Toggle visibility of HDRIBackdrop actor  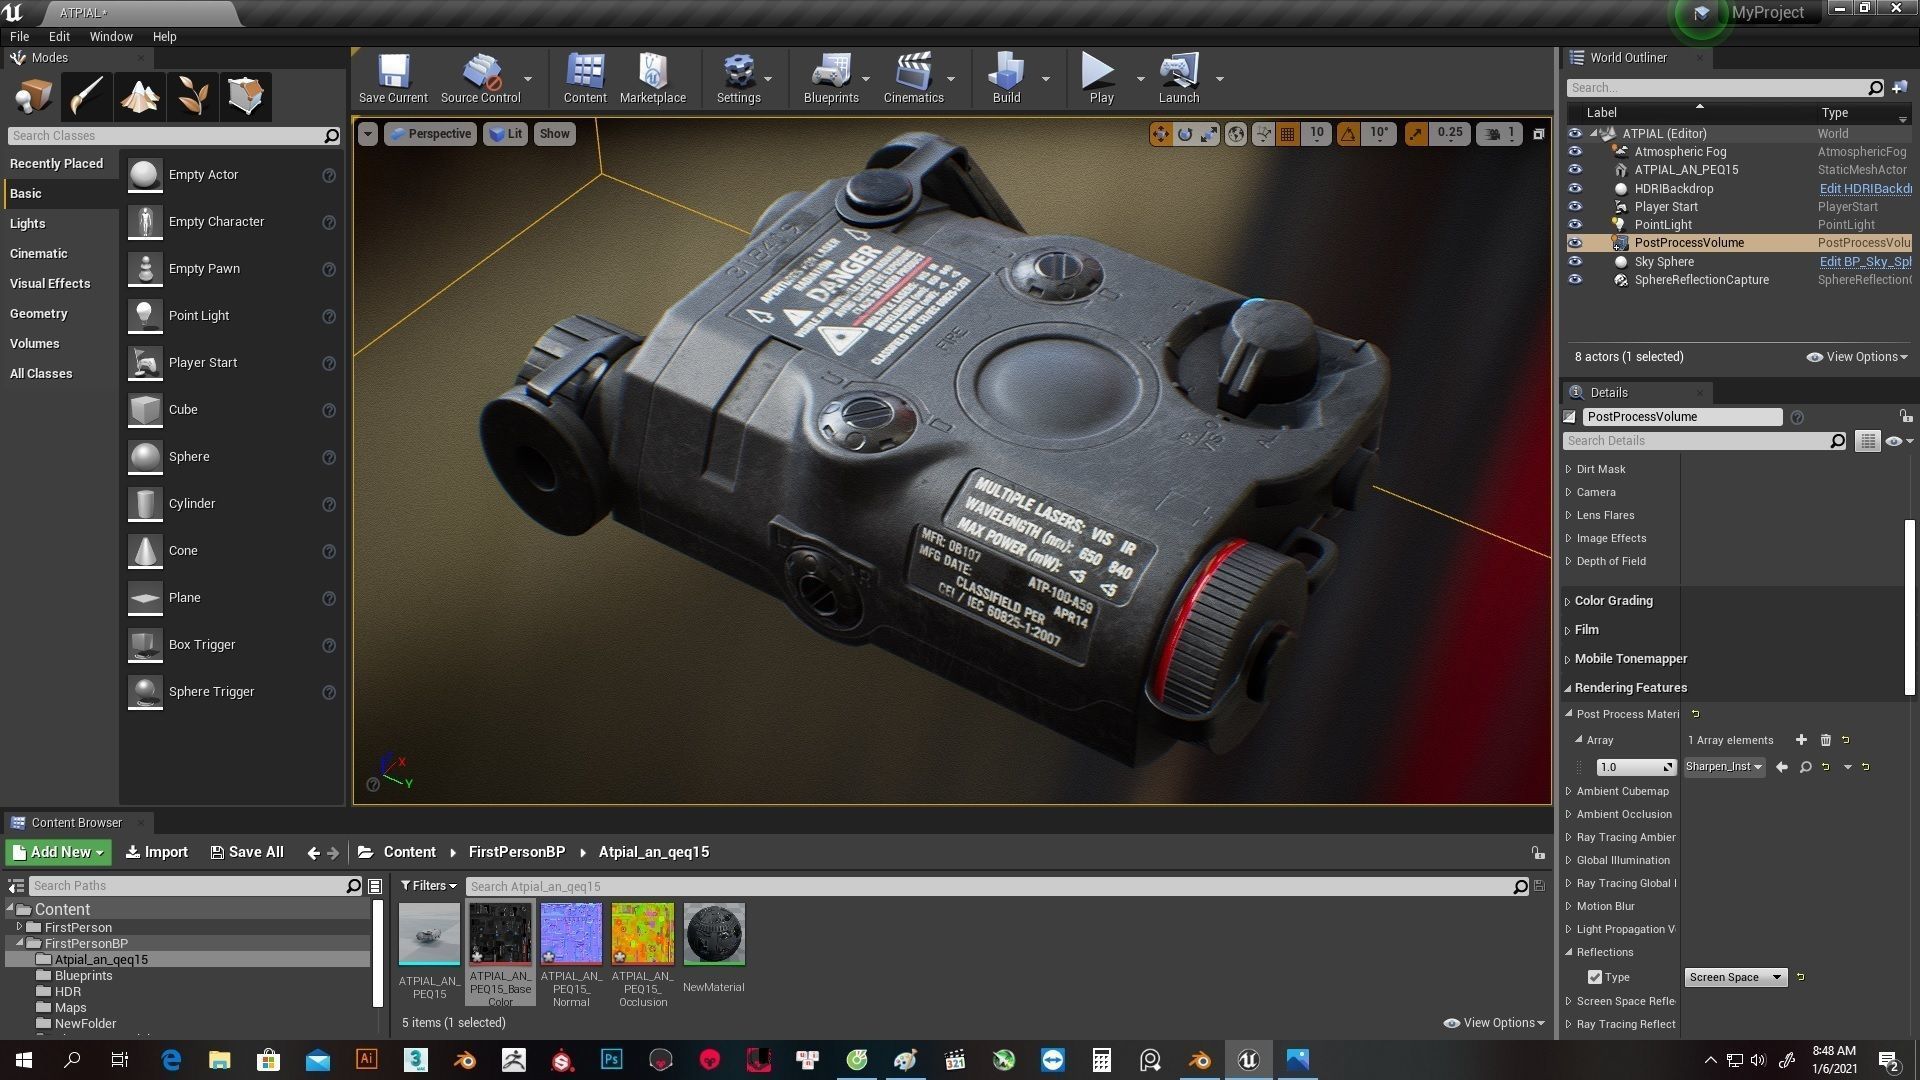click(x=1575, y=188)
